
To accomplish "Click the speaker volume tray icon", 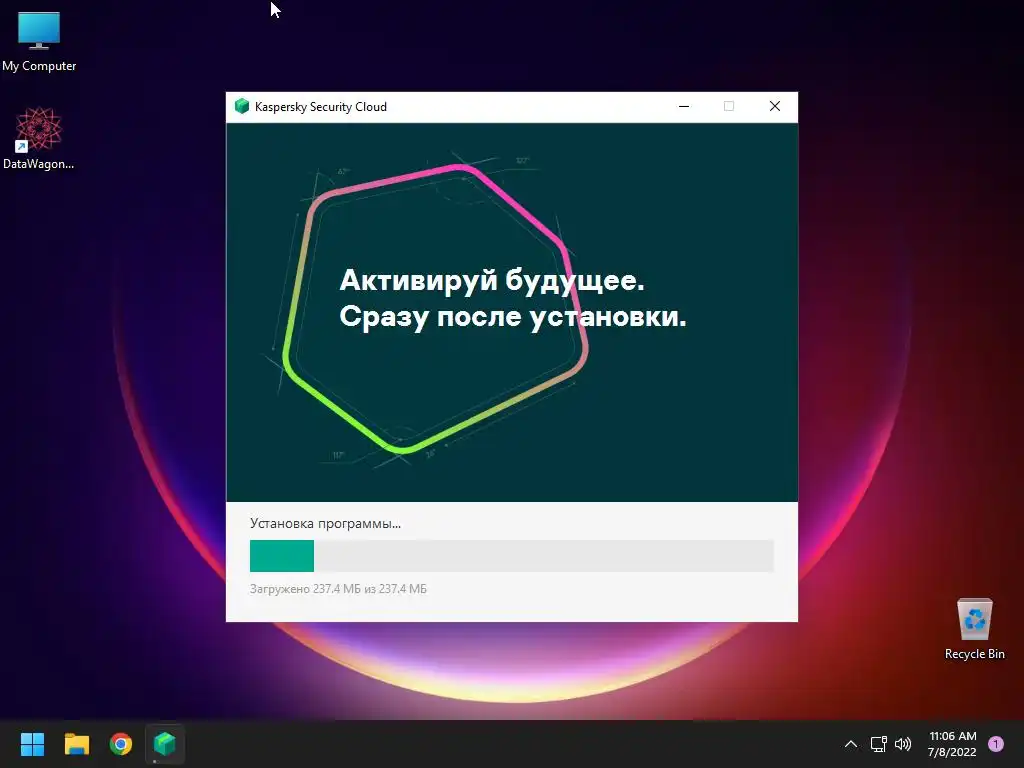I will coord(903,744).
